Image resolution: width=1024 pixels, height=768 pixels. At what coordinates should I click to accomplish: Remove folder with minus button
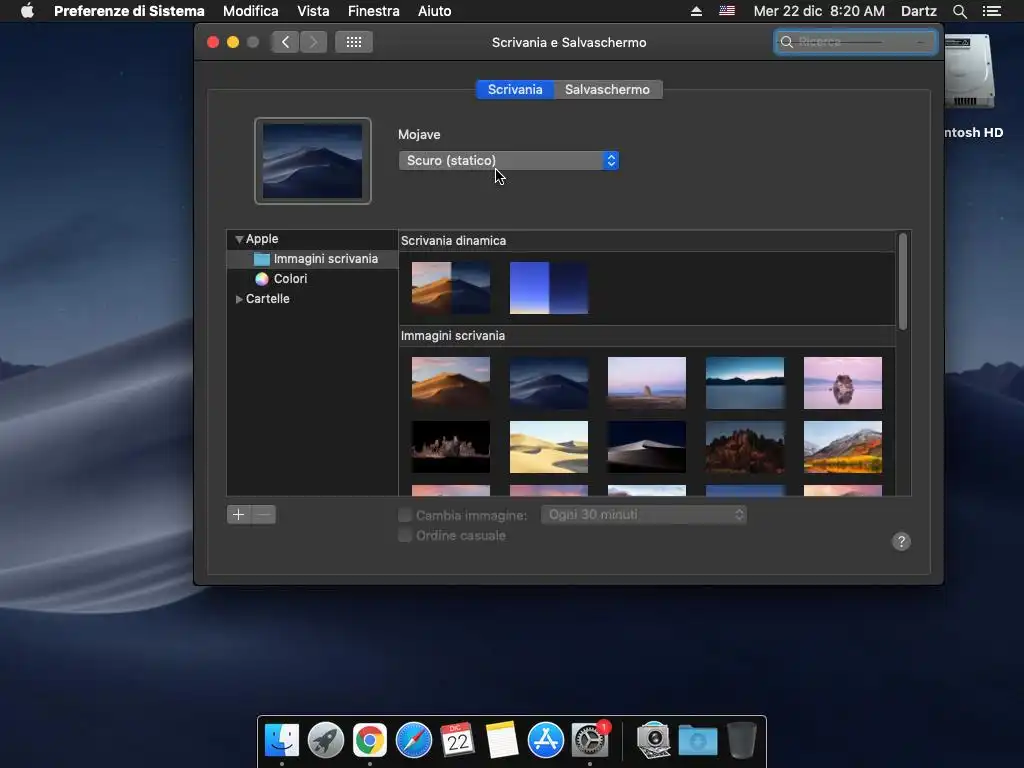[264, 515]
